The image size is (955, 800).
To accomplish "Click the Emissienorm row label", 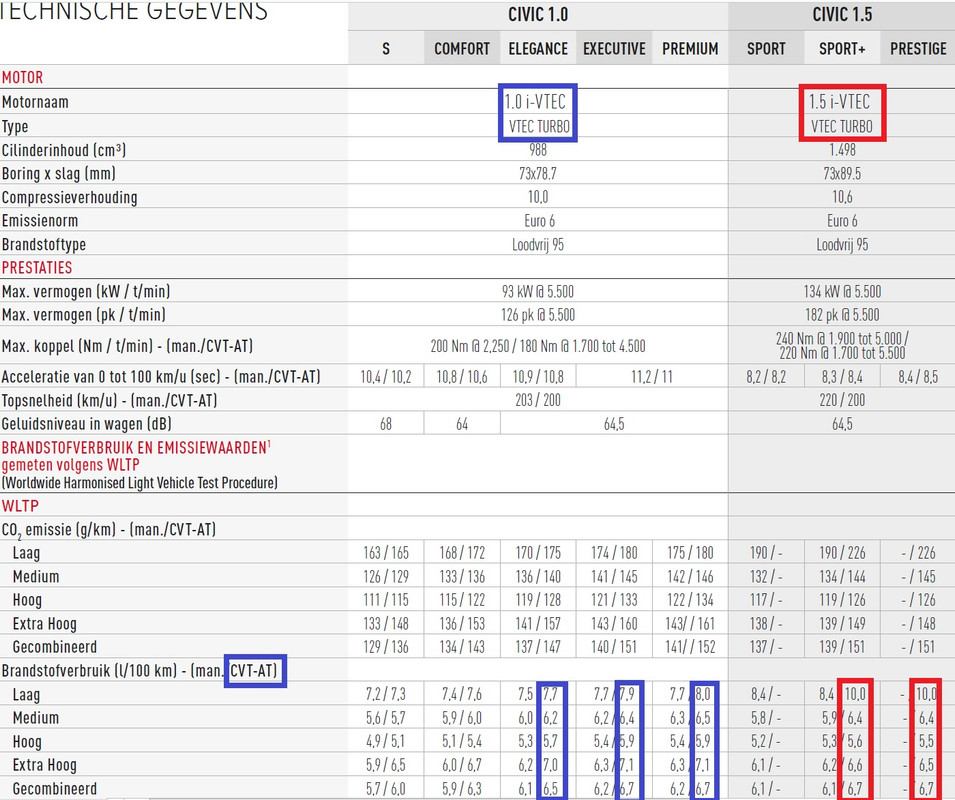I will tap(40, 220).
